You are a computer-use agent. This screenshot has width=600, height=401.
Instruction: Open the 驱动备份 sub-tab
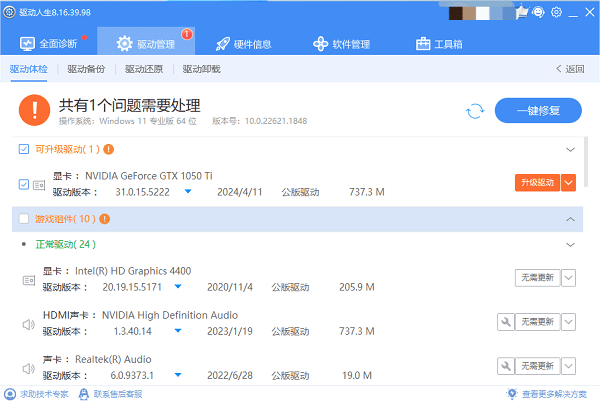[x=87, y=69]
